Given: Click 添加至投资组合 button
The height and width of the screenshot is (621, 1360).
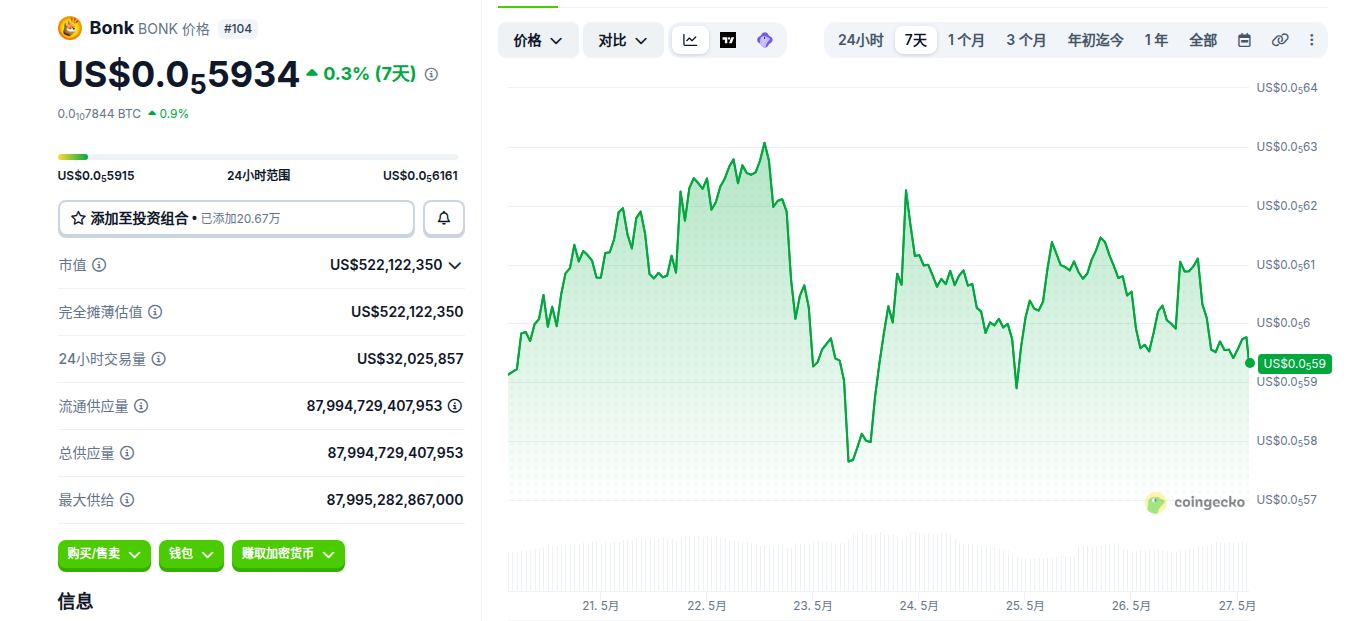Looking at the screenshot, I should [236, 218].
